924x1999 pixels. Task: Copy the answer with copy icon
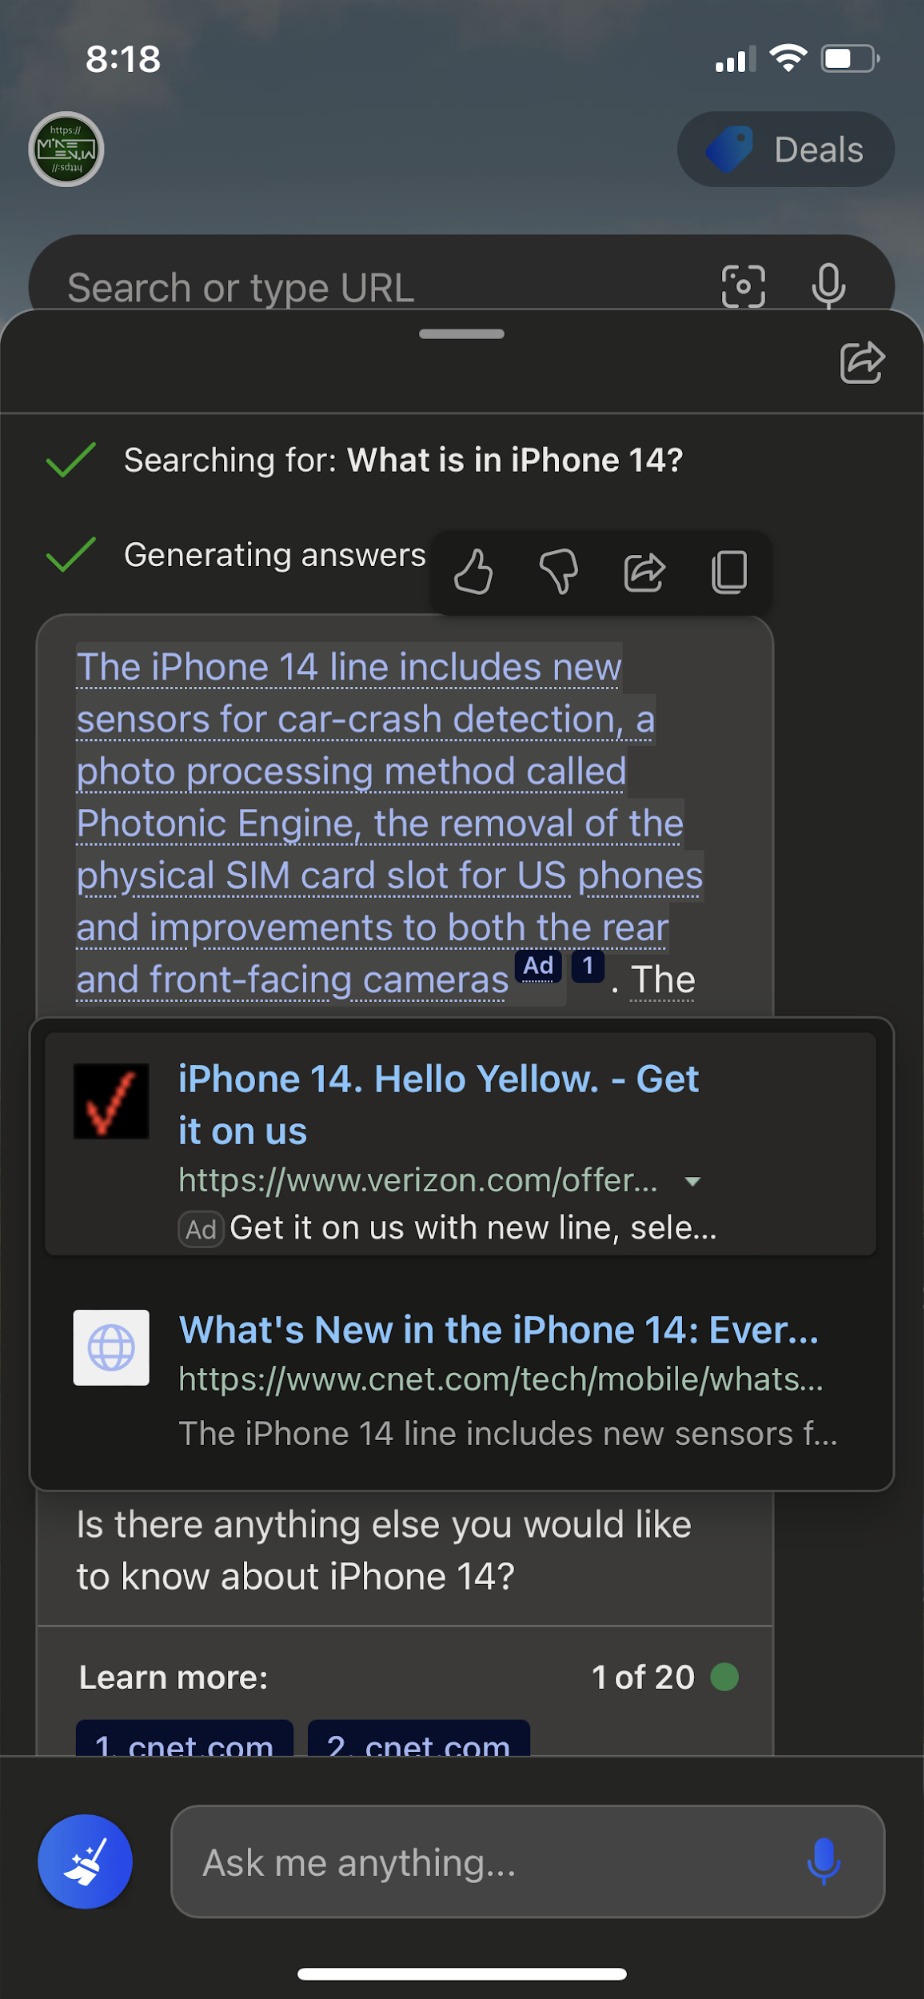point(729,572)
